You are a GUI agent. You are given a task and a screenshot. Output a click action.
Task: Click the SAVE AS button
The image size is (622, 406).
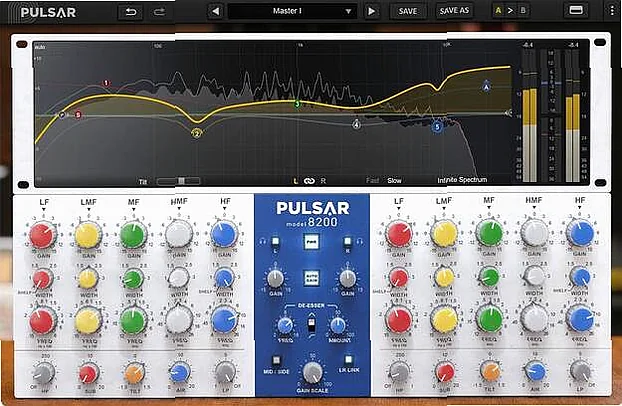point(454,11)
